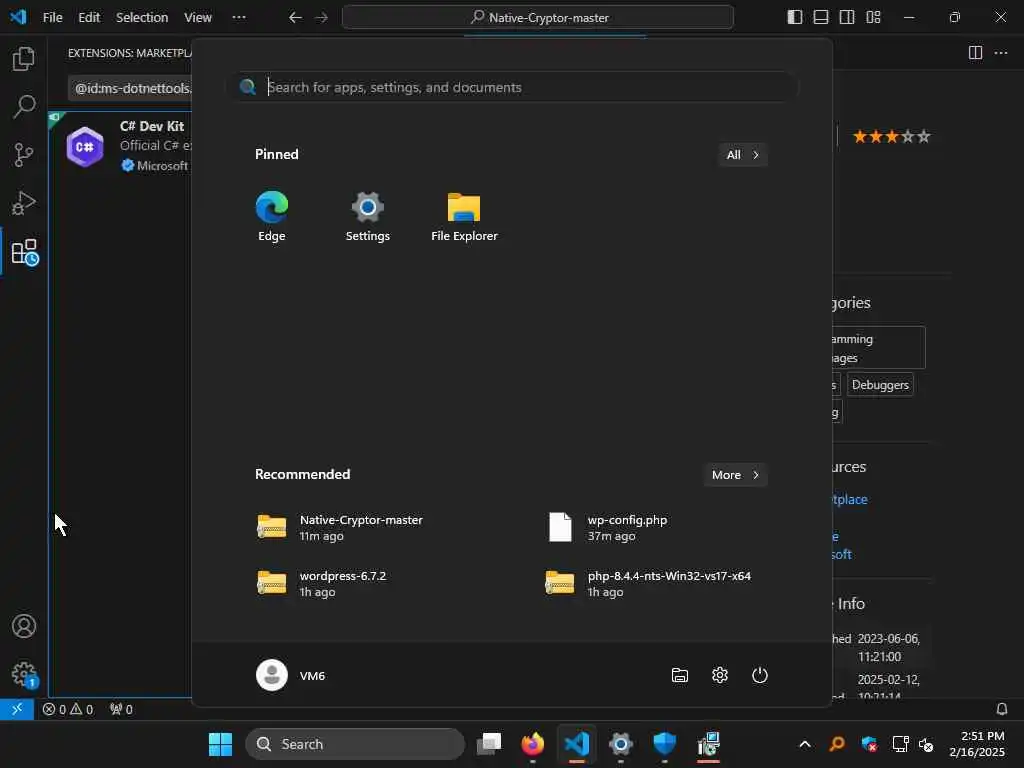Split the editor right
This screenshot has width=1024, height=768.
(975, 53)
